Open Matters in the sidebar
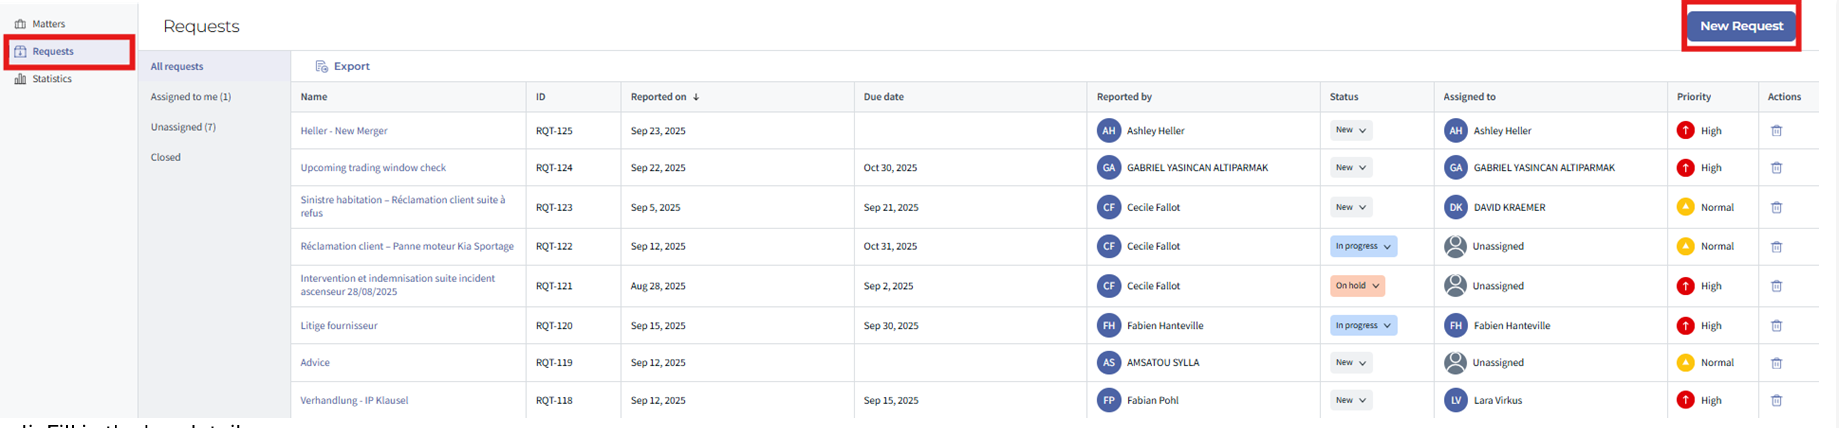Screen dimensions: 1839x428 48,24
